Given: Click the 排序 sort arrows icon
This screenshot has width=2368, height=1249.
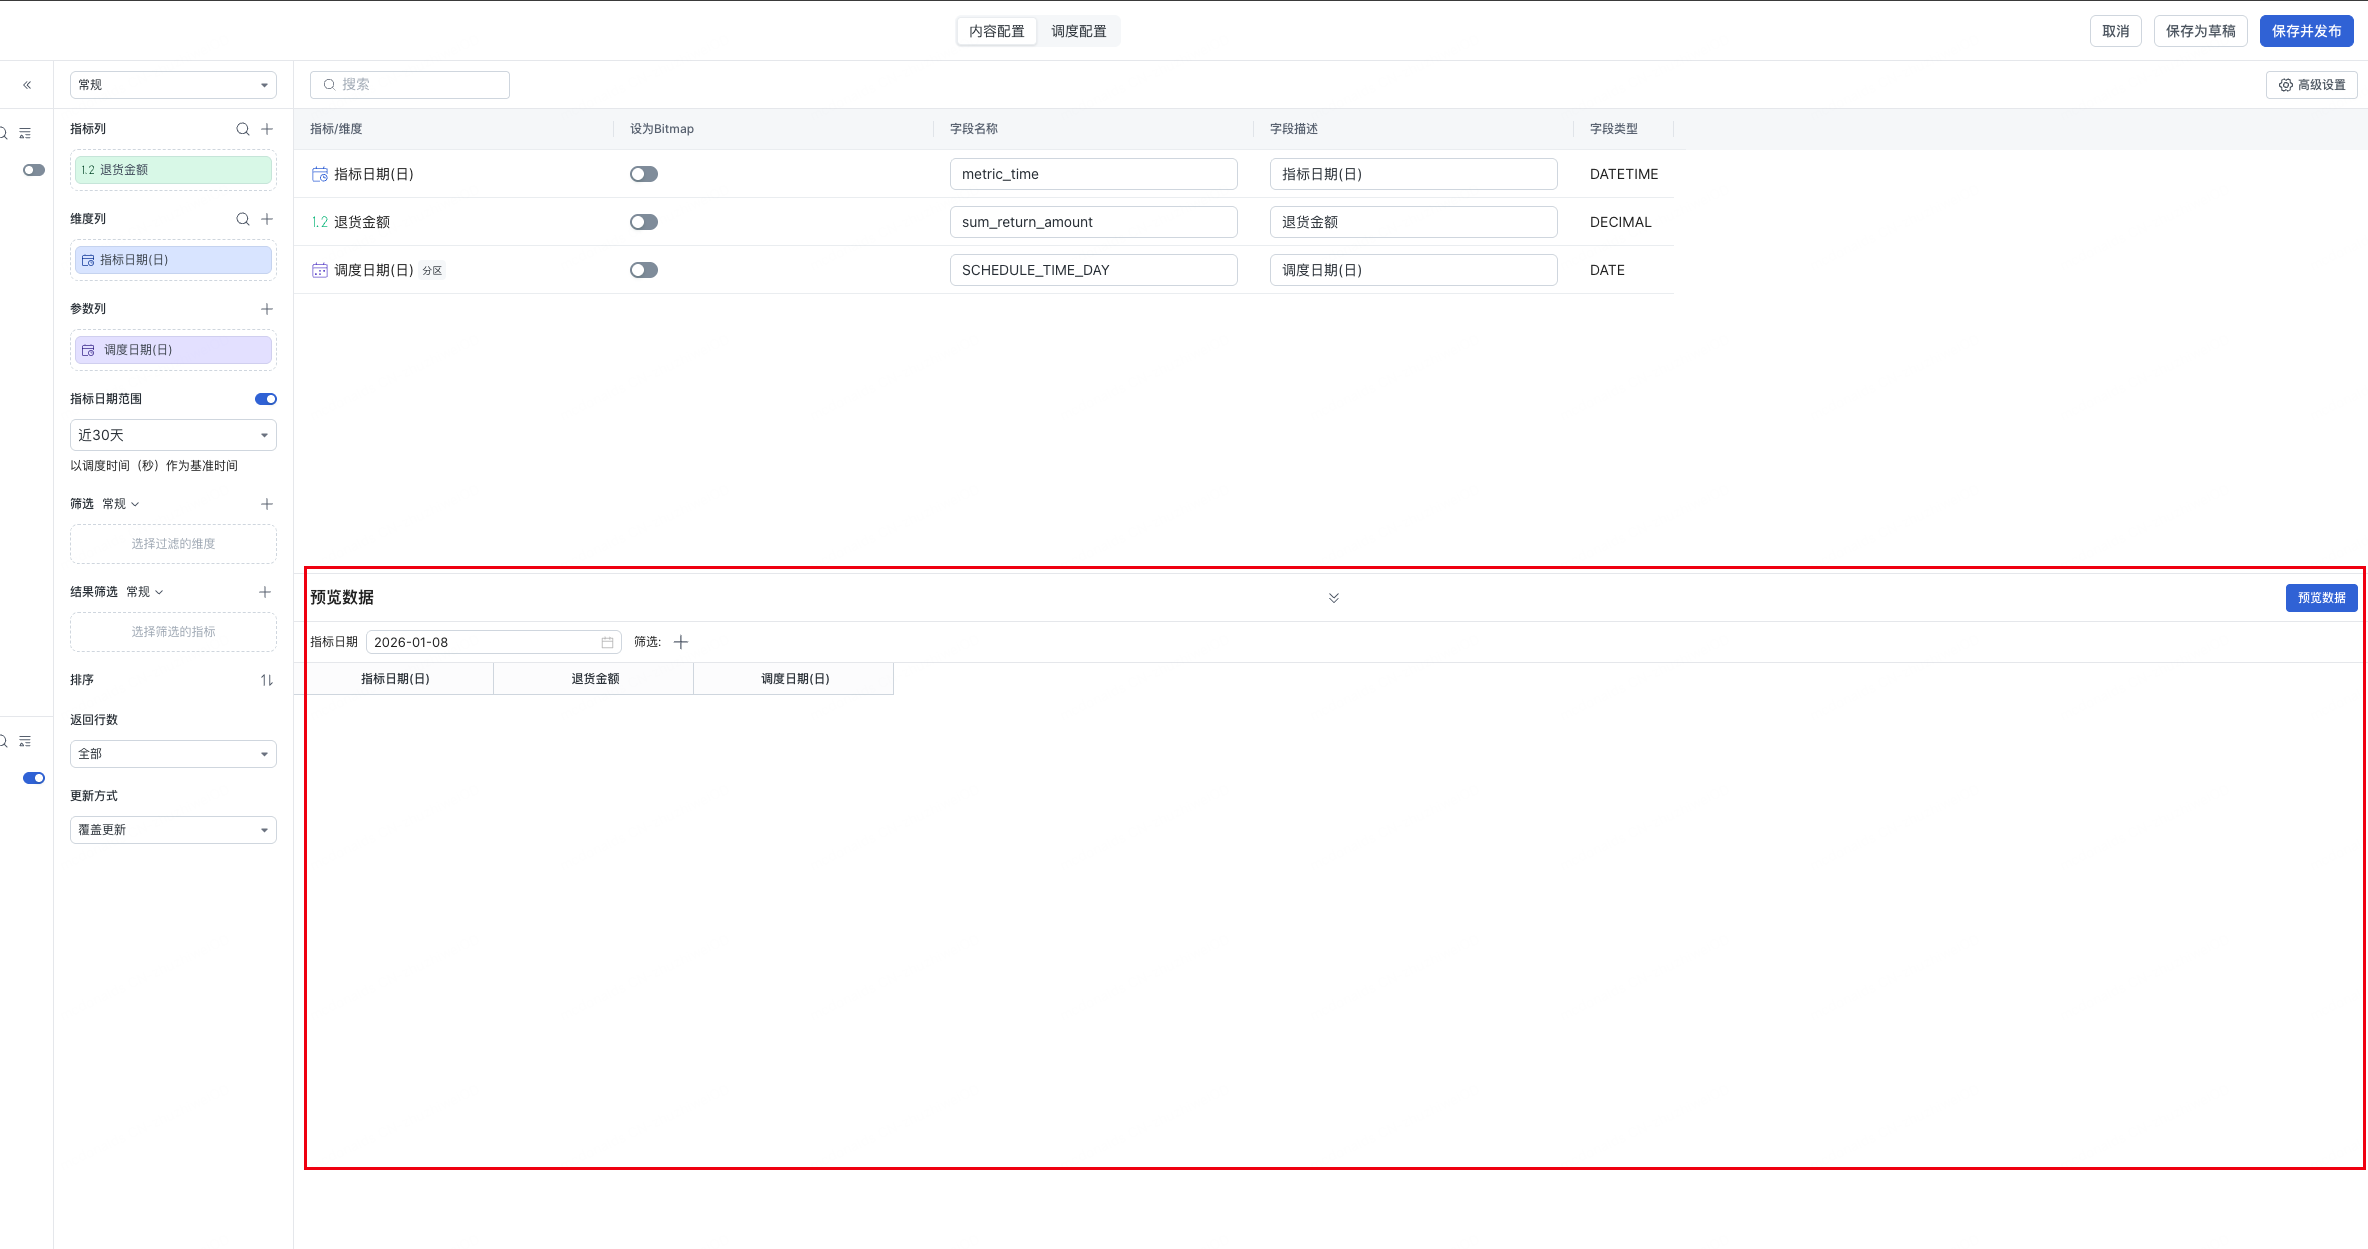Looking at the screenshot, I should coord(267,680).
